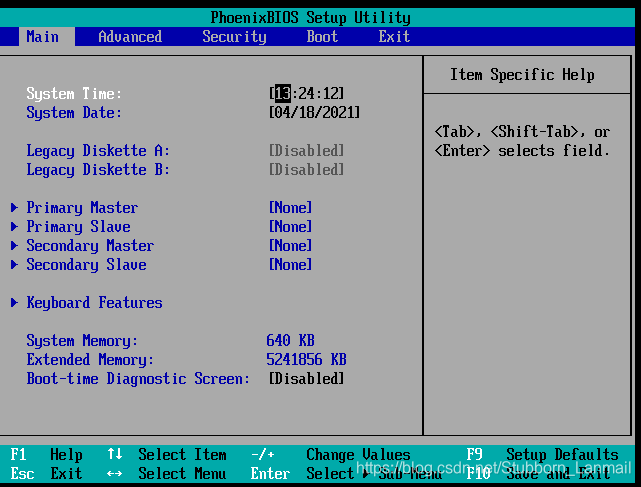This screenshot has height=487, width=641.
Task: Select the Secondary Master submenu label
Action: (x=90, y=246)
